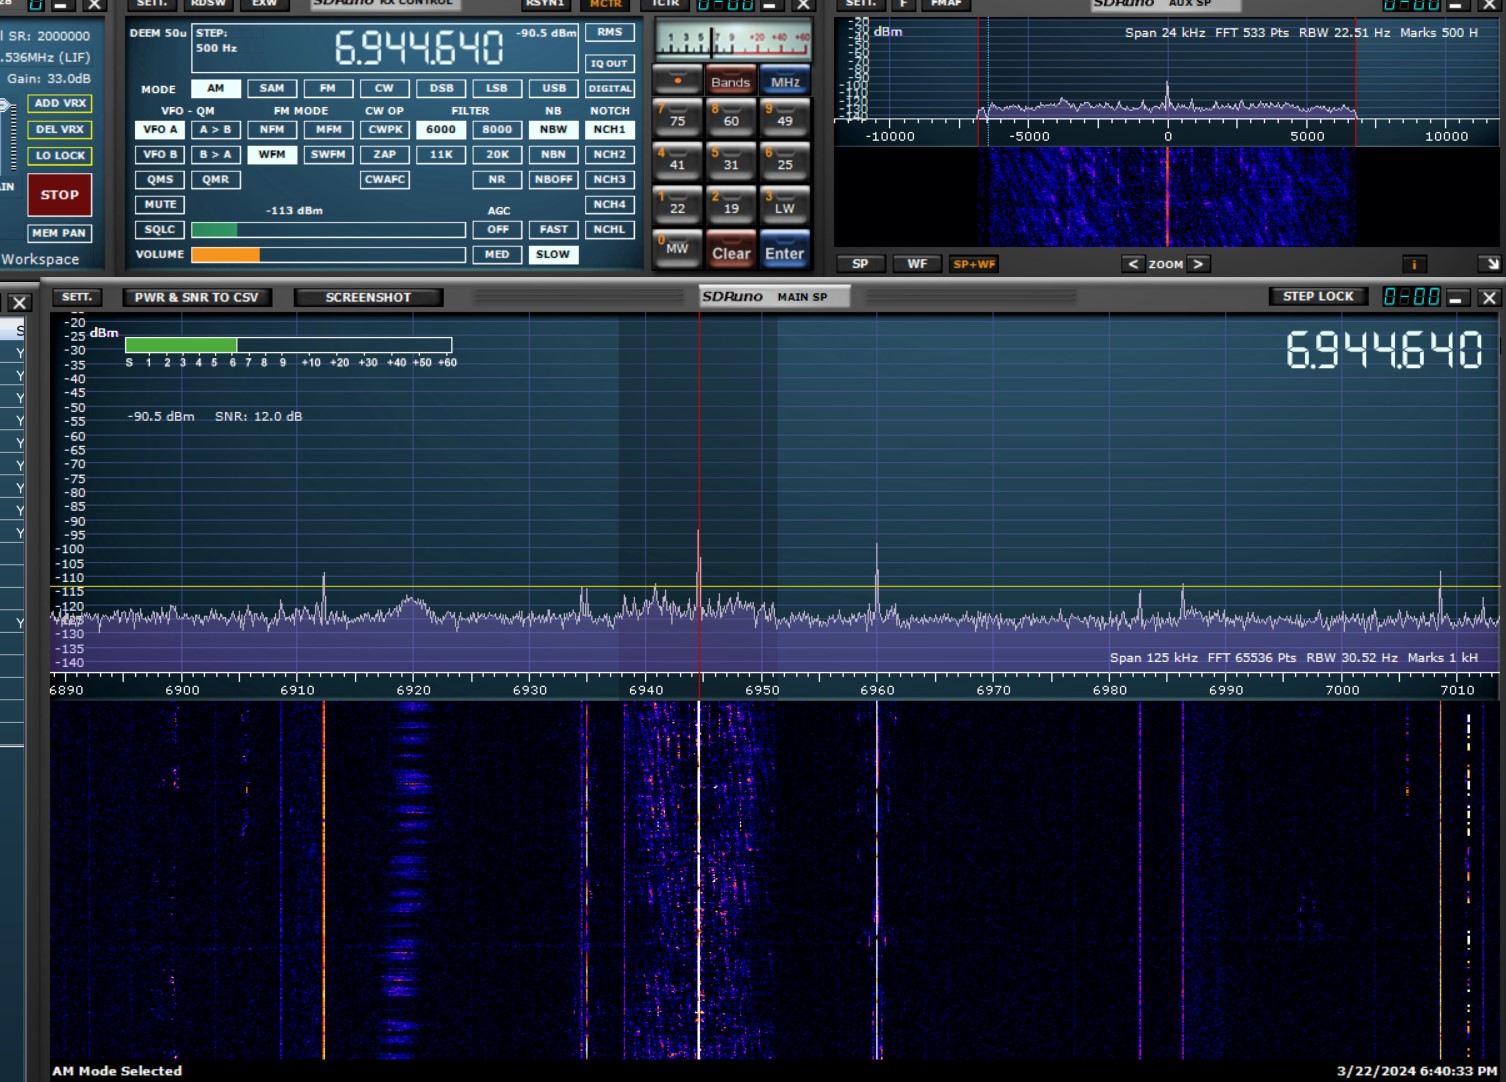
Task: Turn on NBW noise blanker
Action: 553,129
